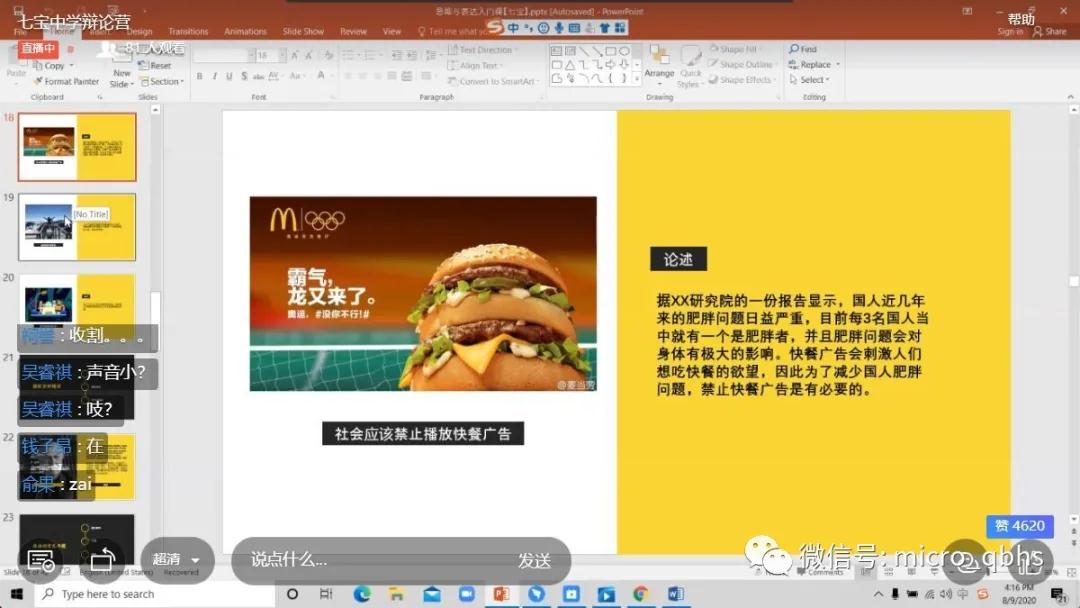1080x608 pixels.
Task: Increase the font size with the larger A
Action: [295, 55]
